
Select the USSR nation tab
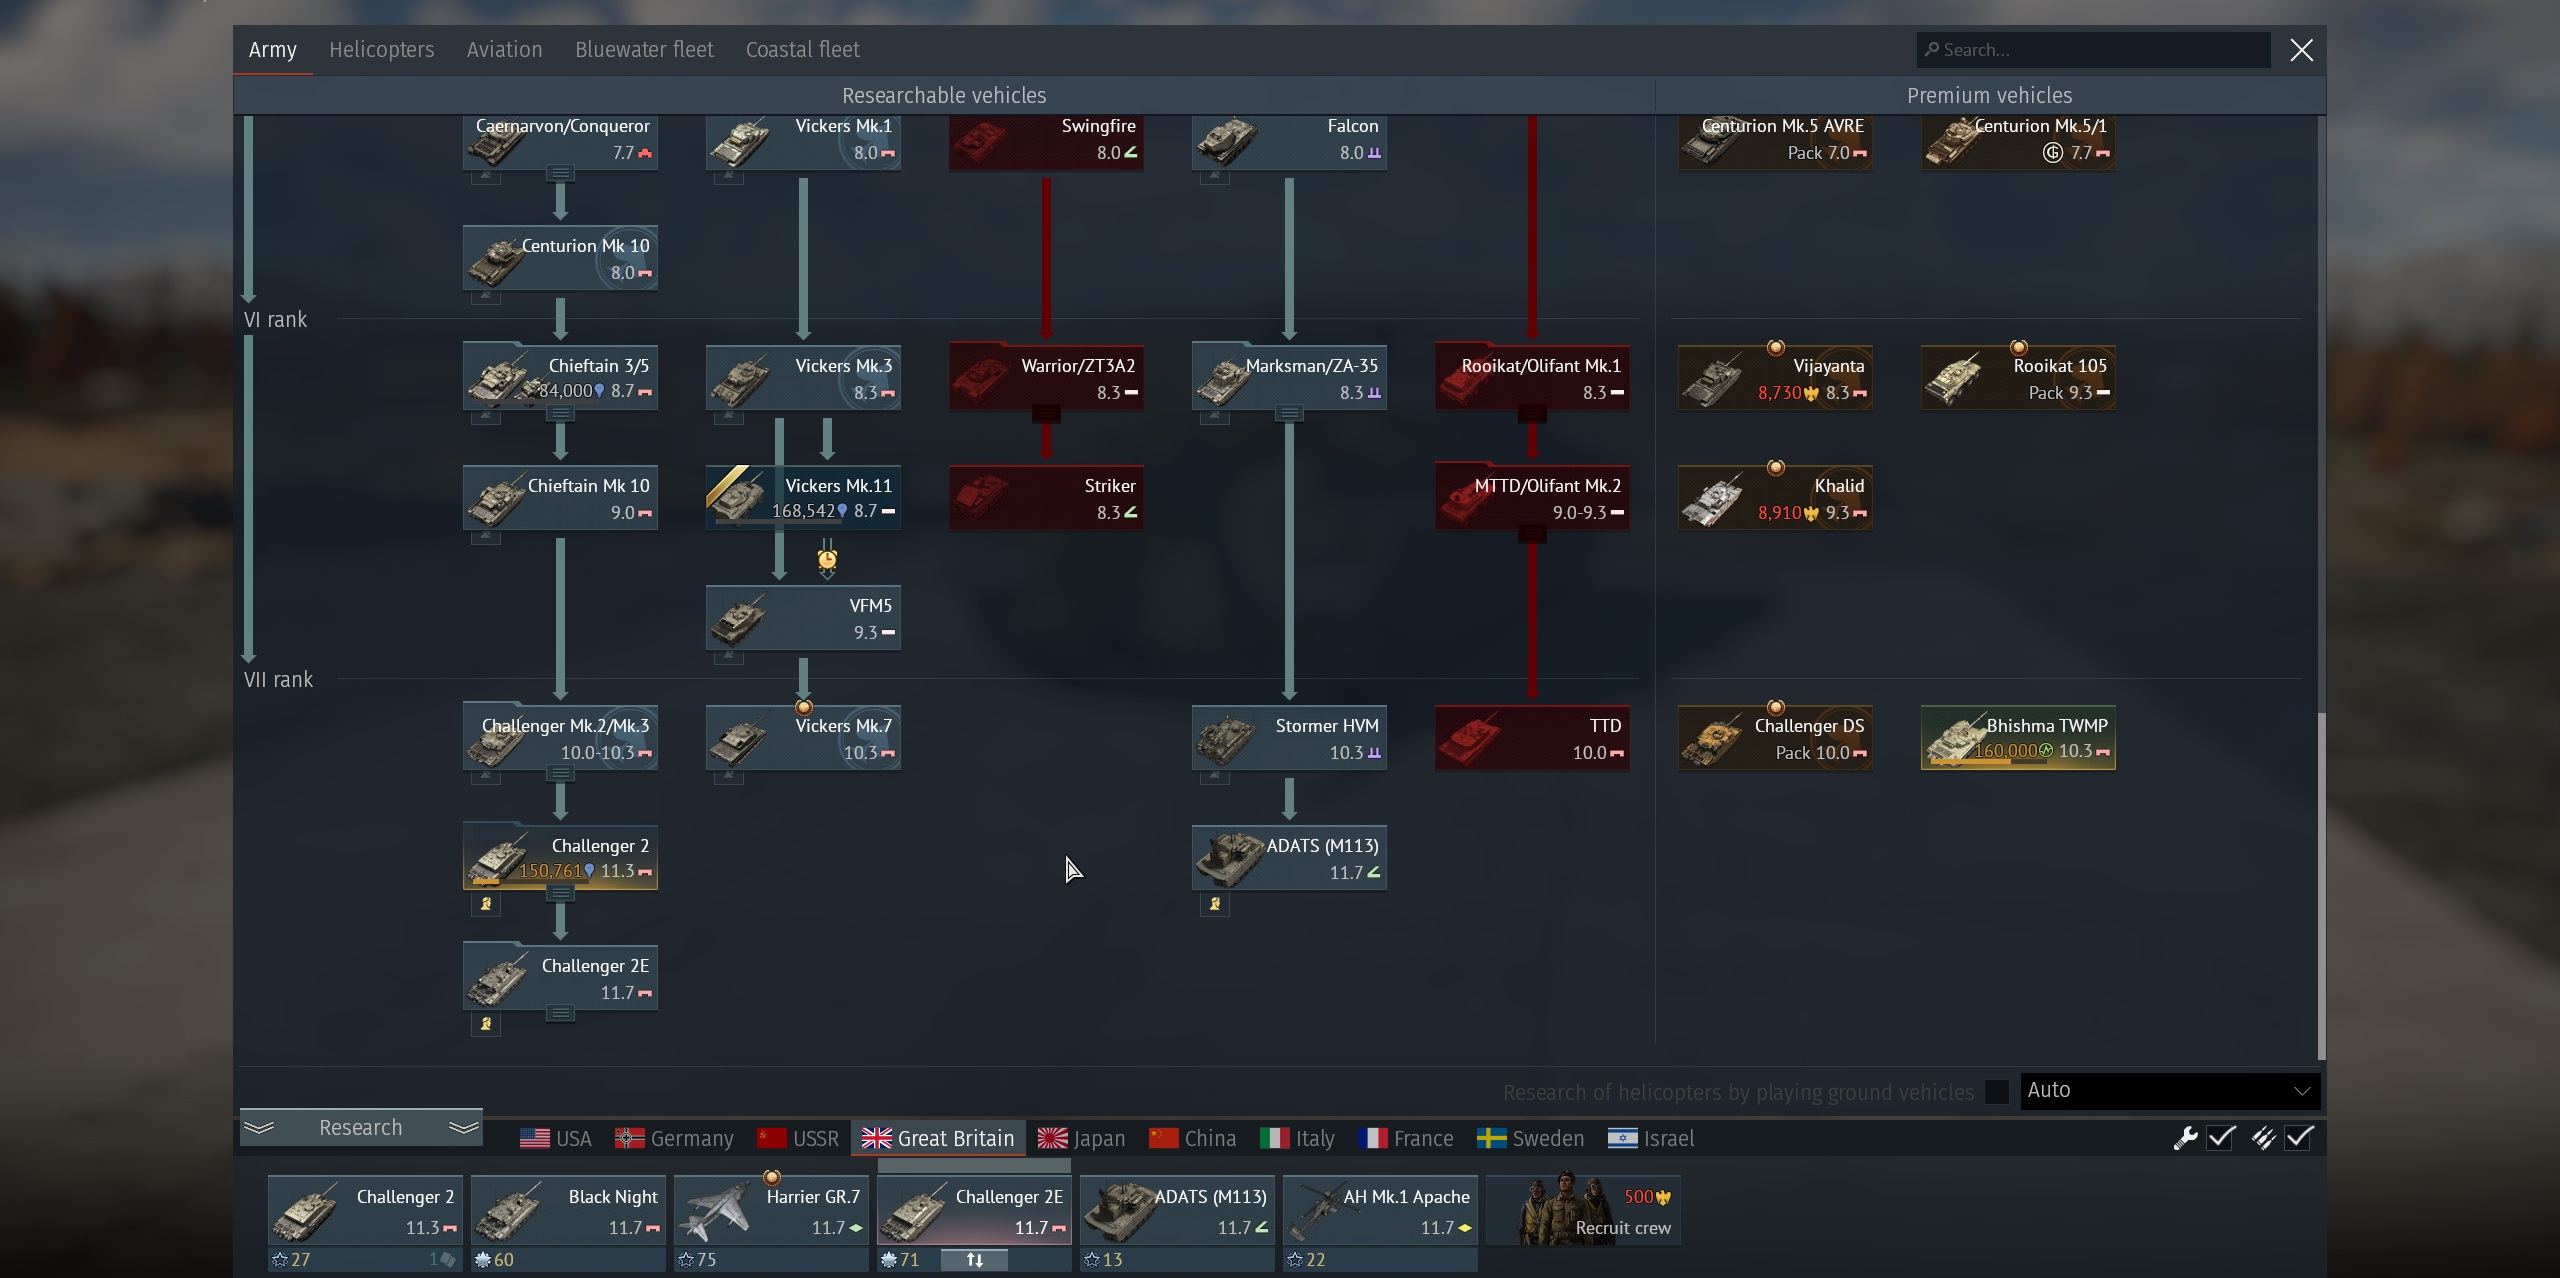798,1139
